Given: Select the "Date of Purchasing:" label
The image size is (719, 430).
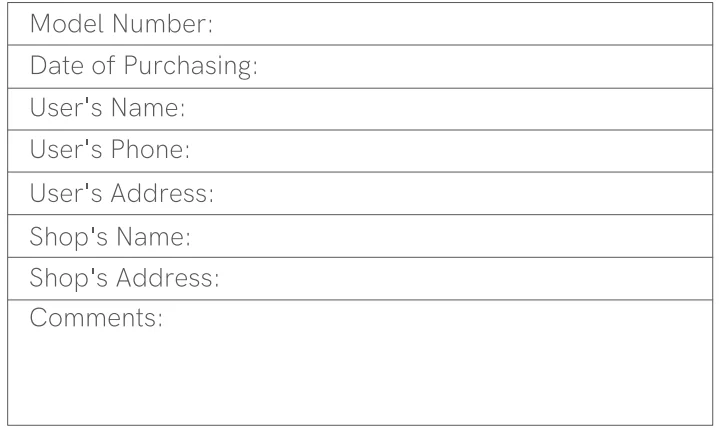Looking at the screenshot, I should click(x=145, y=66).
